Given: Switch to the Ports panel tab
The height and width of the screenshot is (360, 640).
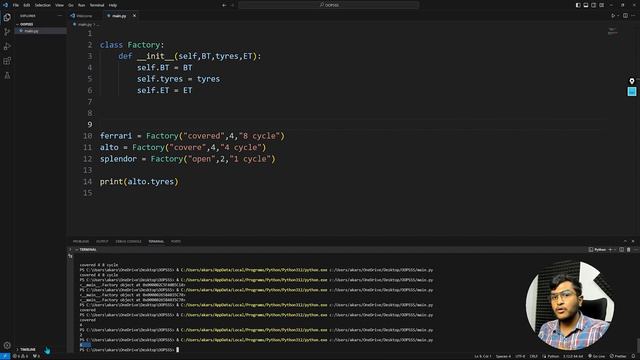Looking at the screenshot, I should pyautogui.click(x=176, y=241).
